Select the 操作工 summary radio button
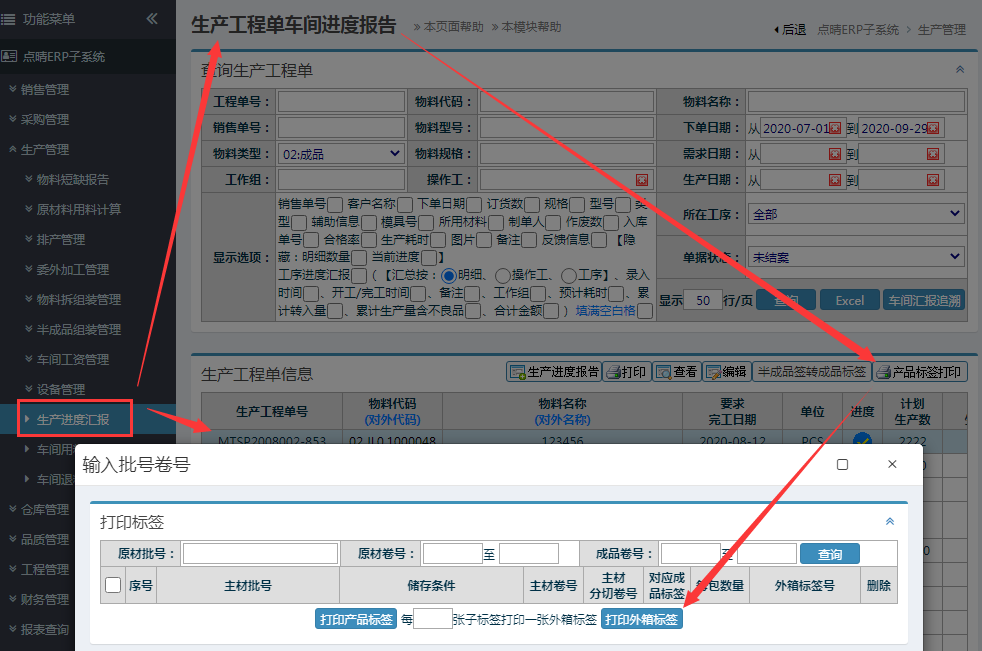This screenshot has width=982, height=651. point(503,275)
